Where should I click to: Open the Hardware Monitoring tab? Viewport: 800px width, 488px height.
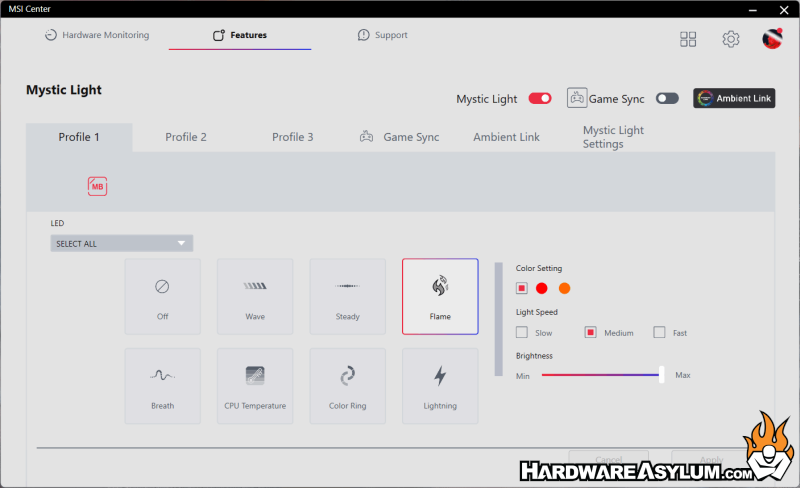click(97, 35)
